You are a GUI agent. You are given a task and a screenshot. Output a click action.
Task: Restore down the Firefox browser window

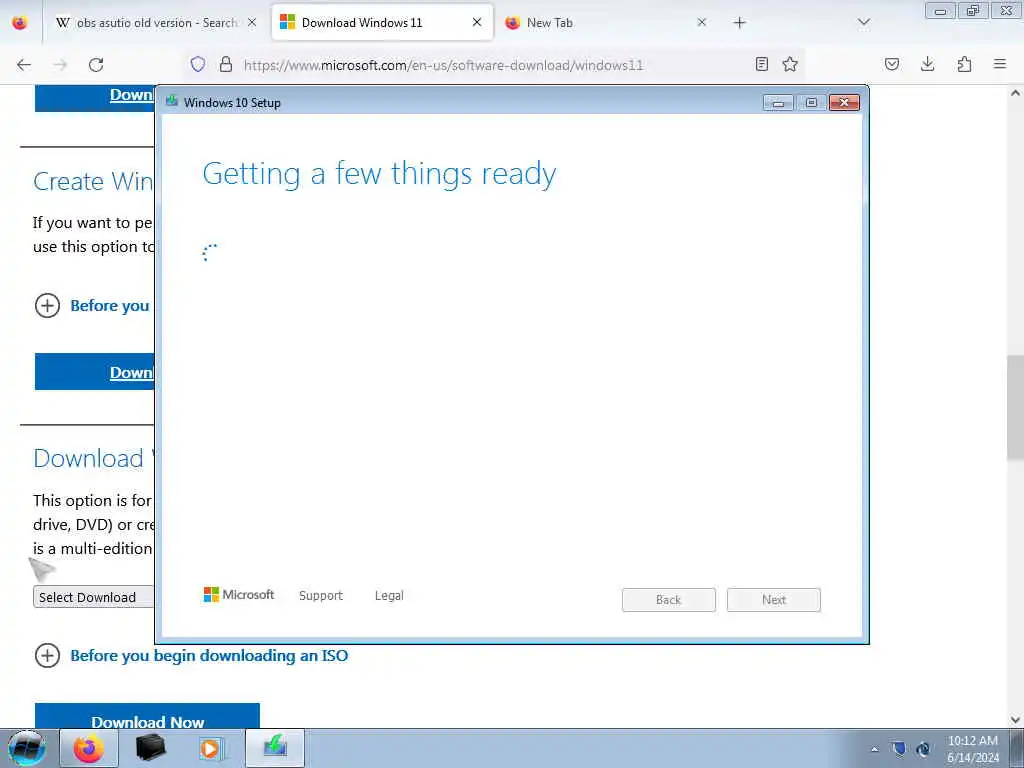(973, 10)
